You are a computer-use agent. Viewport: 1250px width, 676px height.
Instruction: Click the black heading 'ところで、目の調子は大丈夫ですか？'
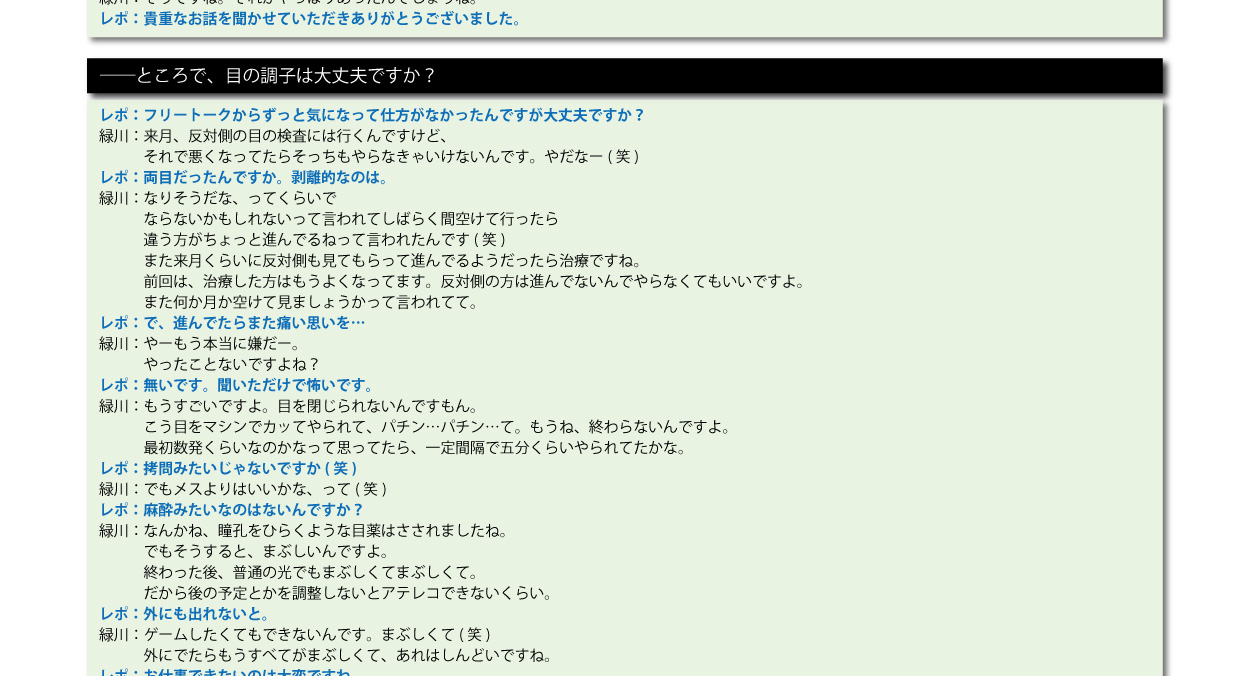click(268, 76)
